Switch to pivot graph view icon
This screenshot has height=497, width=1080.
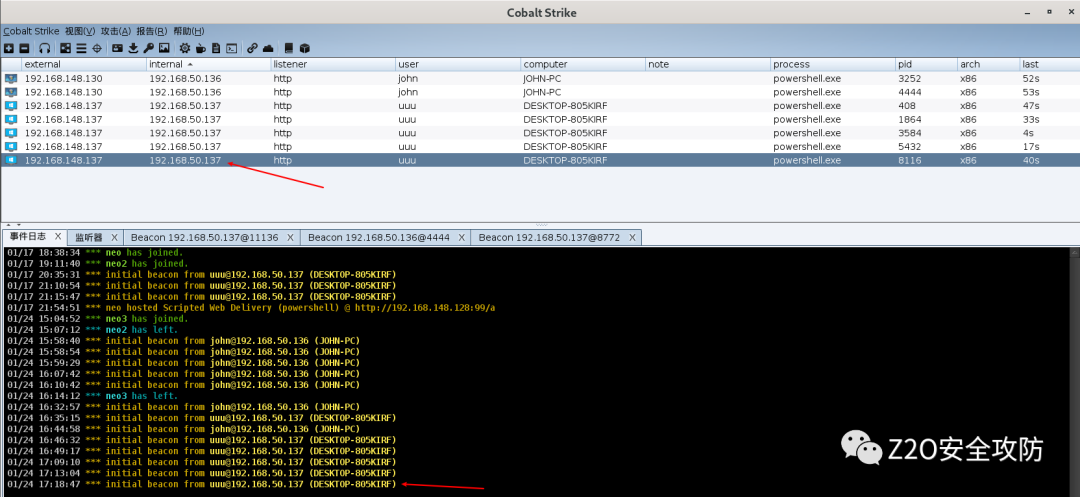65,48
